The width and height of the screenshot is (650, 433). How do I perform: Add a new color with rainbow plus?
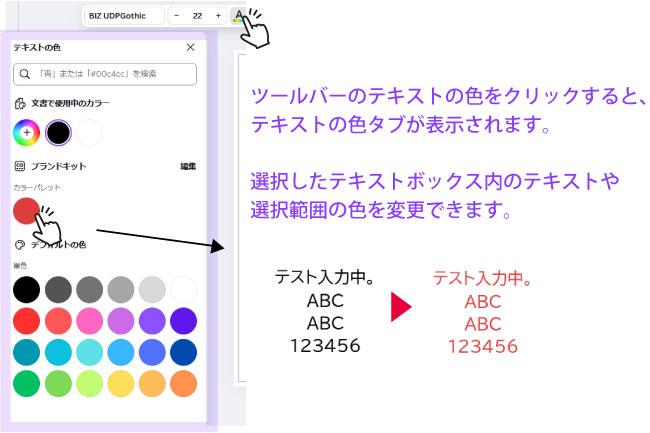click(26, 132)
